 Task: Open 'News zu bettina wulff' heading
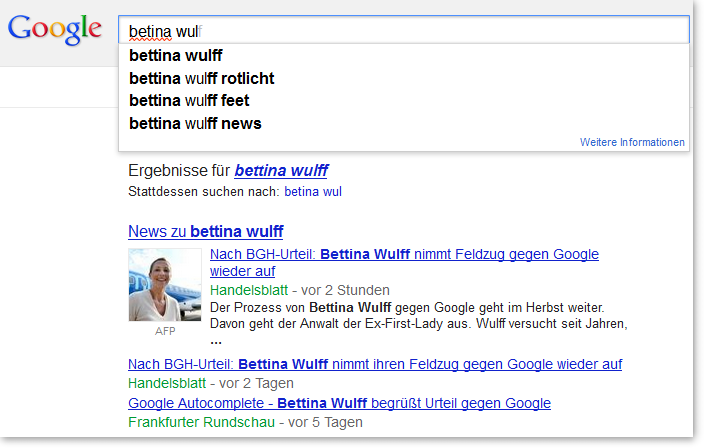[206, 232]
